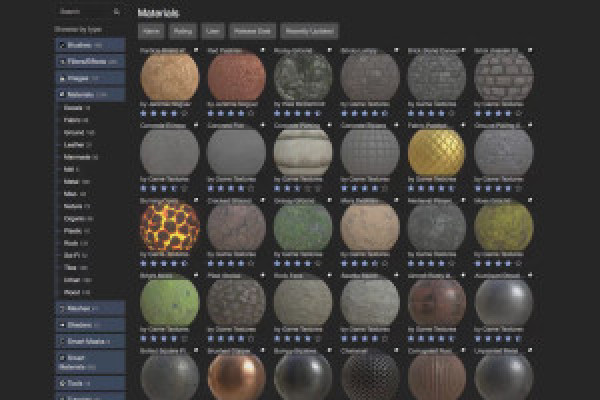Image resolution: width=600 pixels, height=400 pixels.
Task: Open the white stacked-stone material thumbnail
Action: tap(303, 152)
